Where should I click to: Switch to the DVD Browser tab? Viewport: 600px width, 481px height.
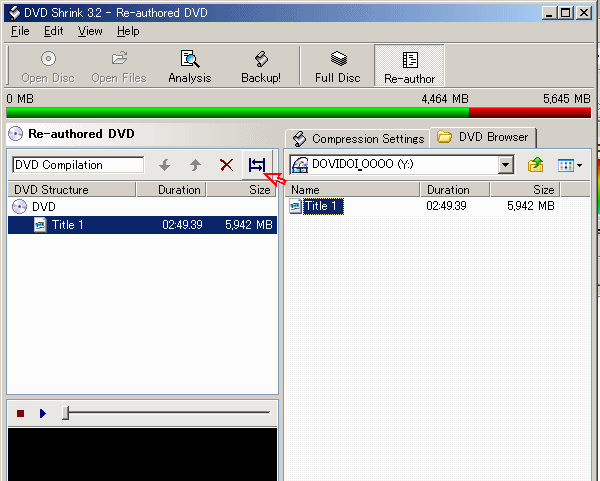click(x=485, y=137)
